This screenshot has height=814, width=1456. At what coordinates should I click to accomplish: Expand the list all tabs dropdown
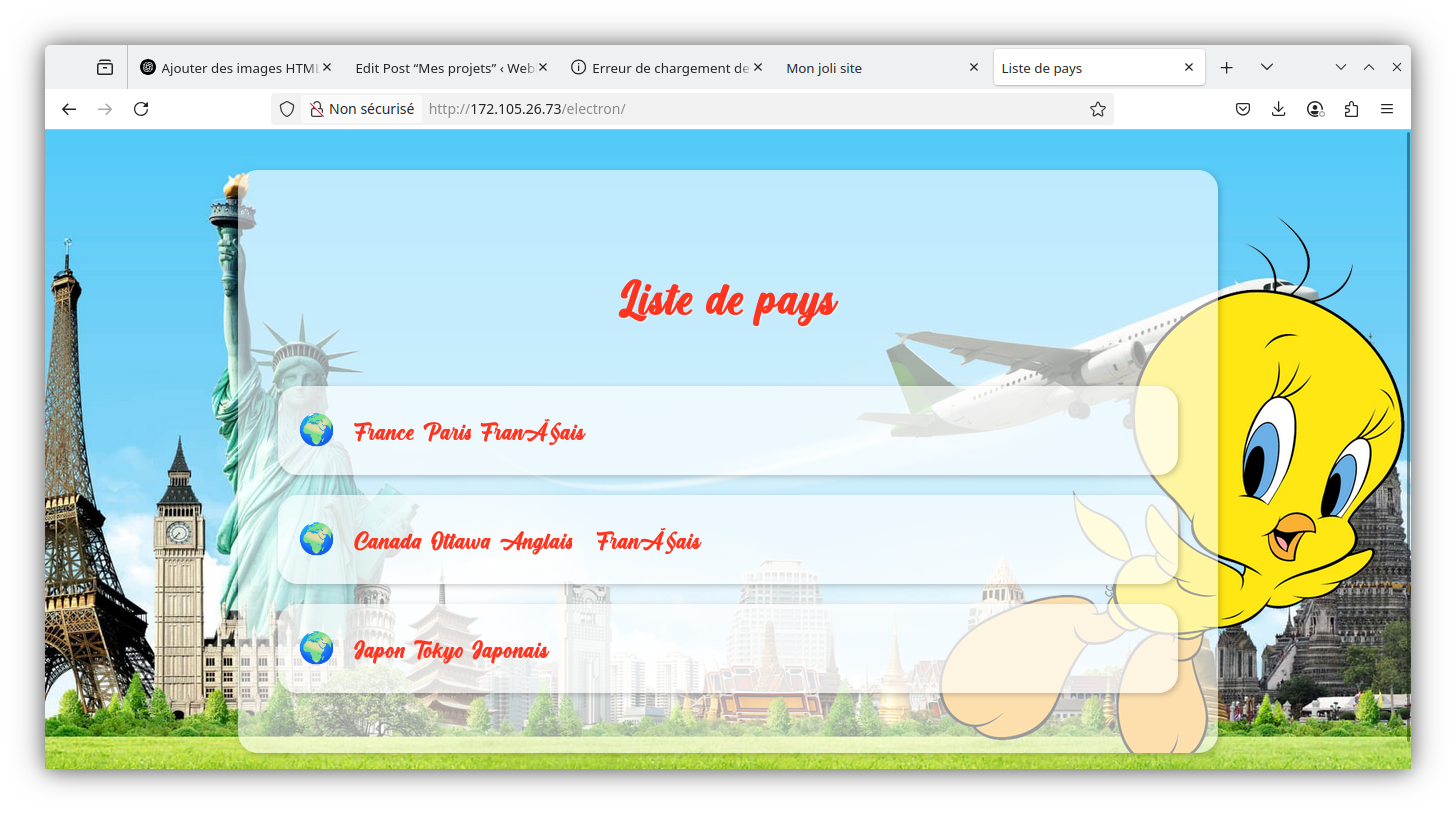(x=1267, y=68)
